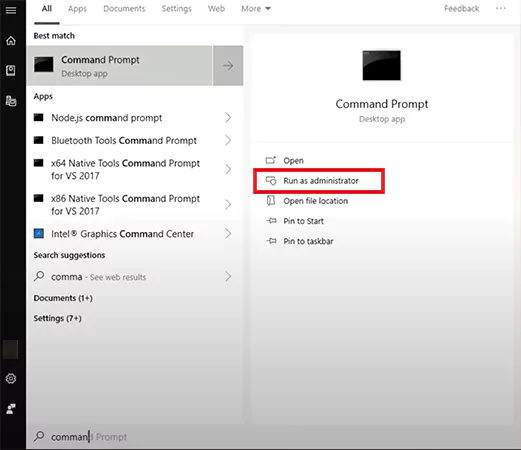Expand Documents (1+) results

point(63,298)
